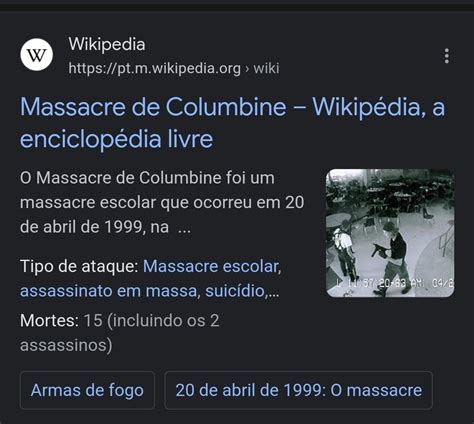Select the 'Armas de fogo' section chip
Viewport: 474px width, 424px height.
pos(87,390)
